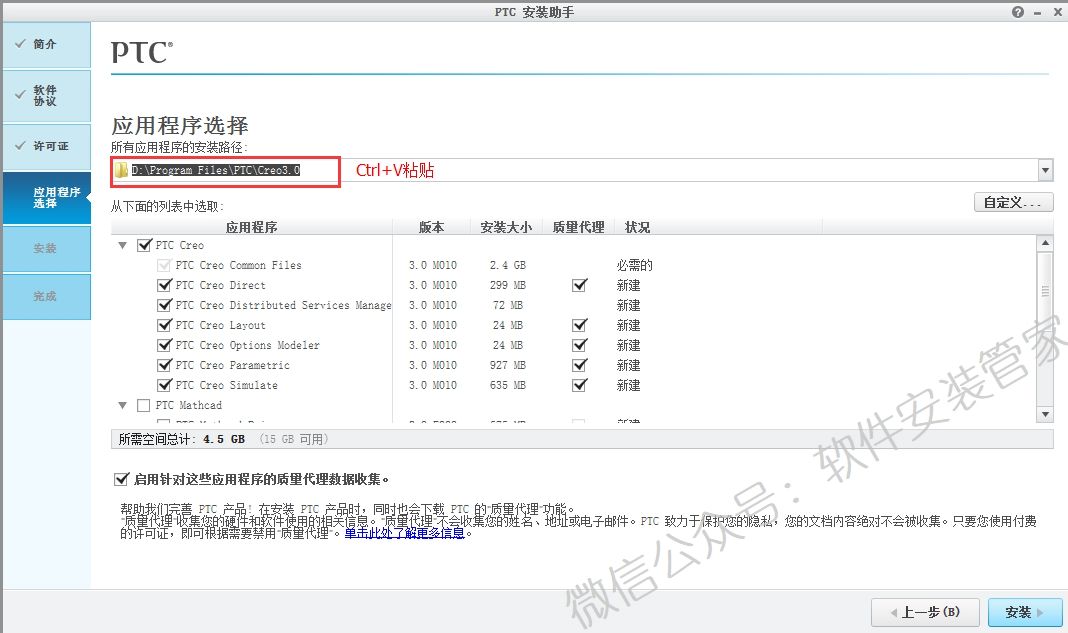This screenshot has width=1068, height=633.
Task: Click the 自定义... button
Action: 1013,202
